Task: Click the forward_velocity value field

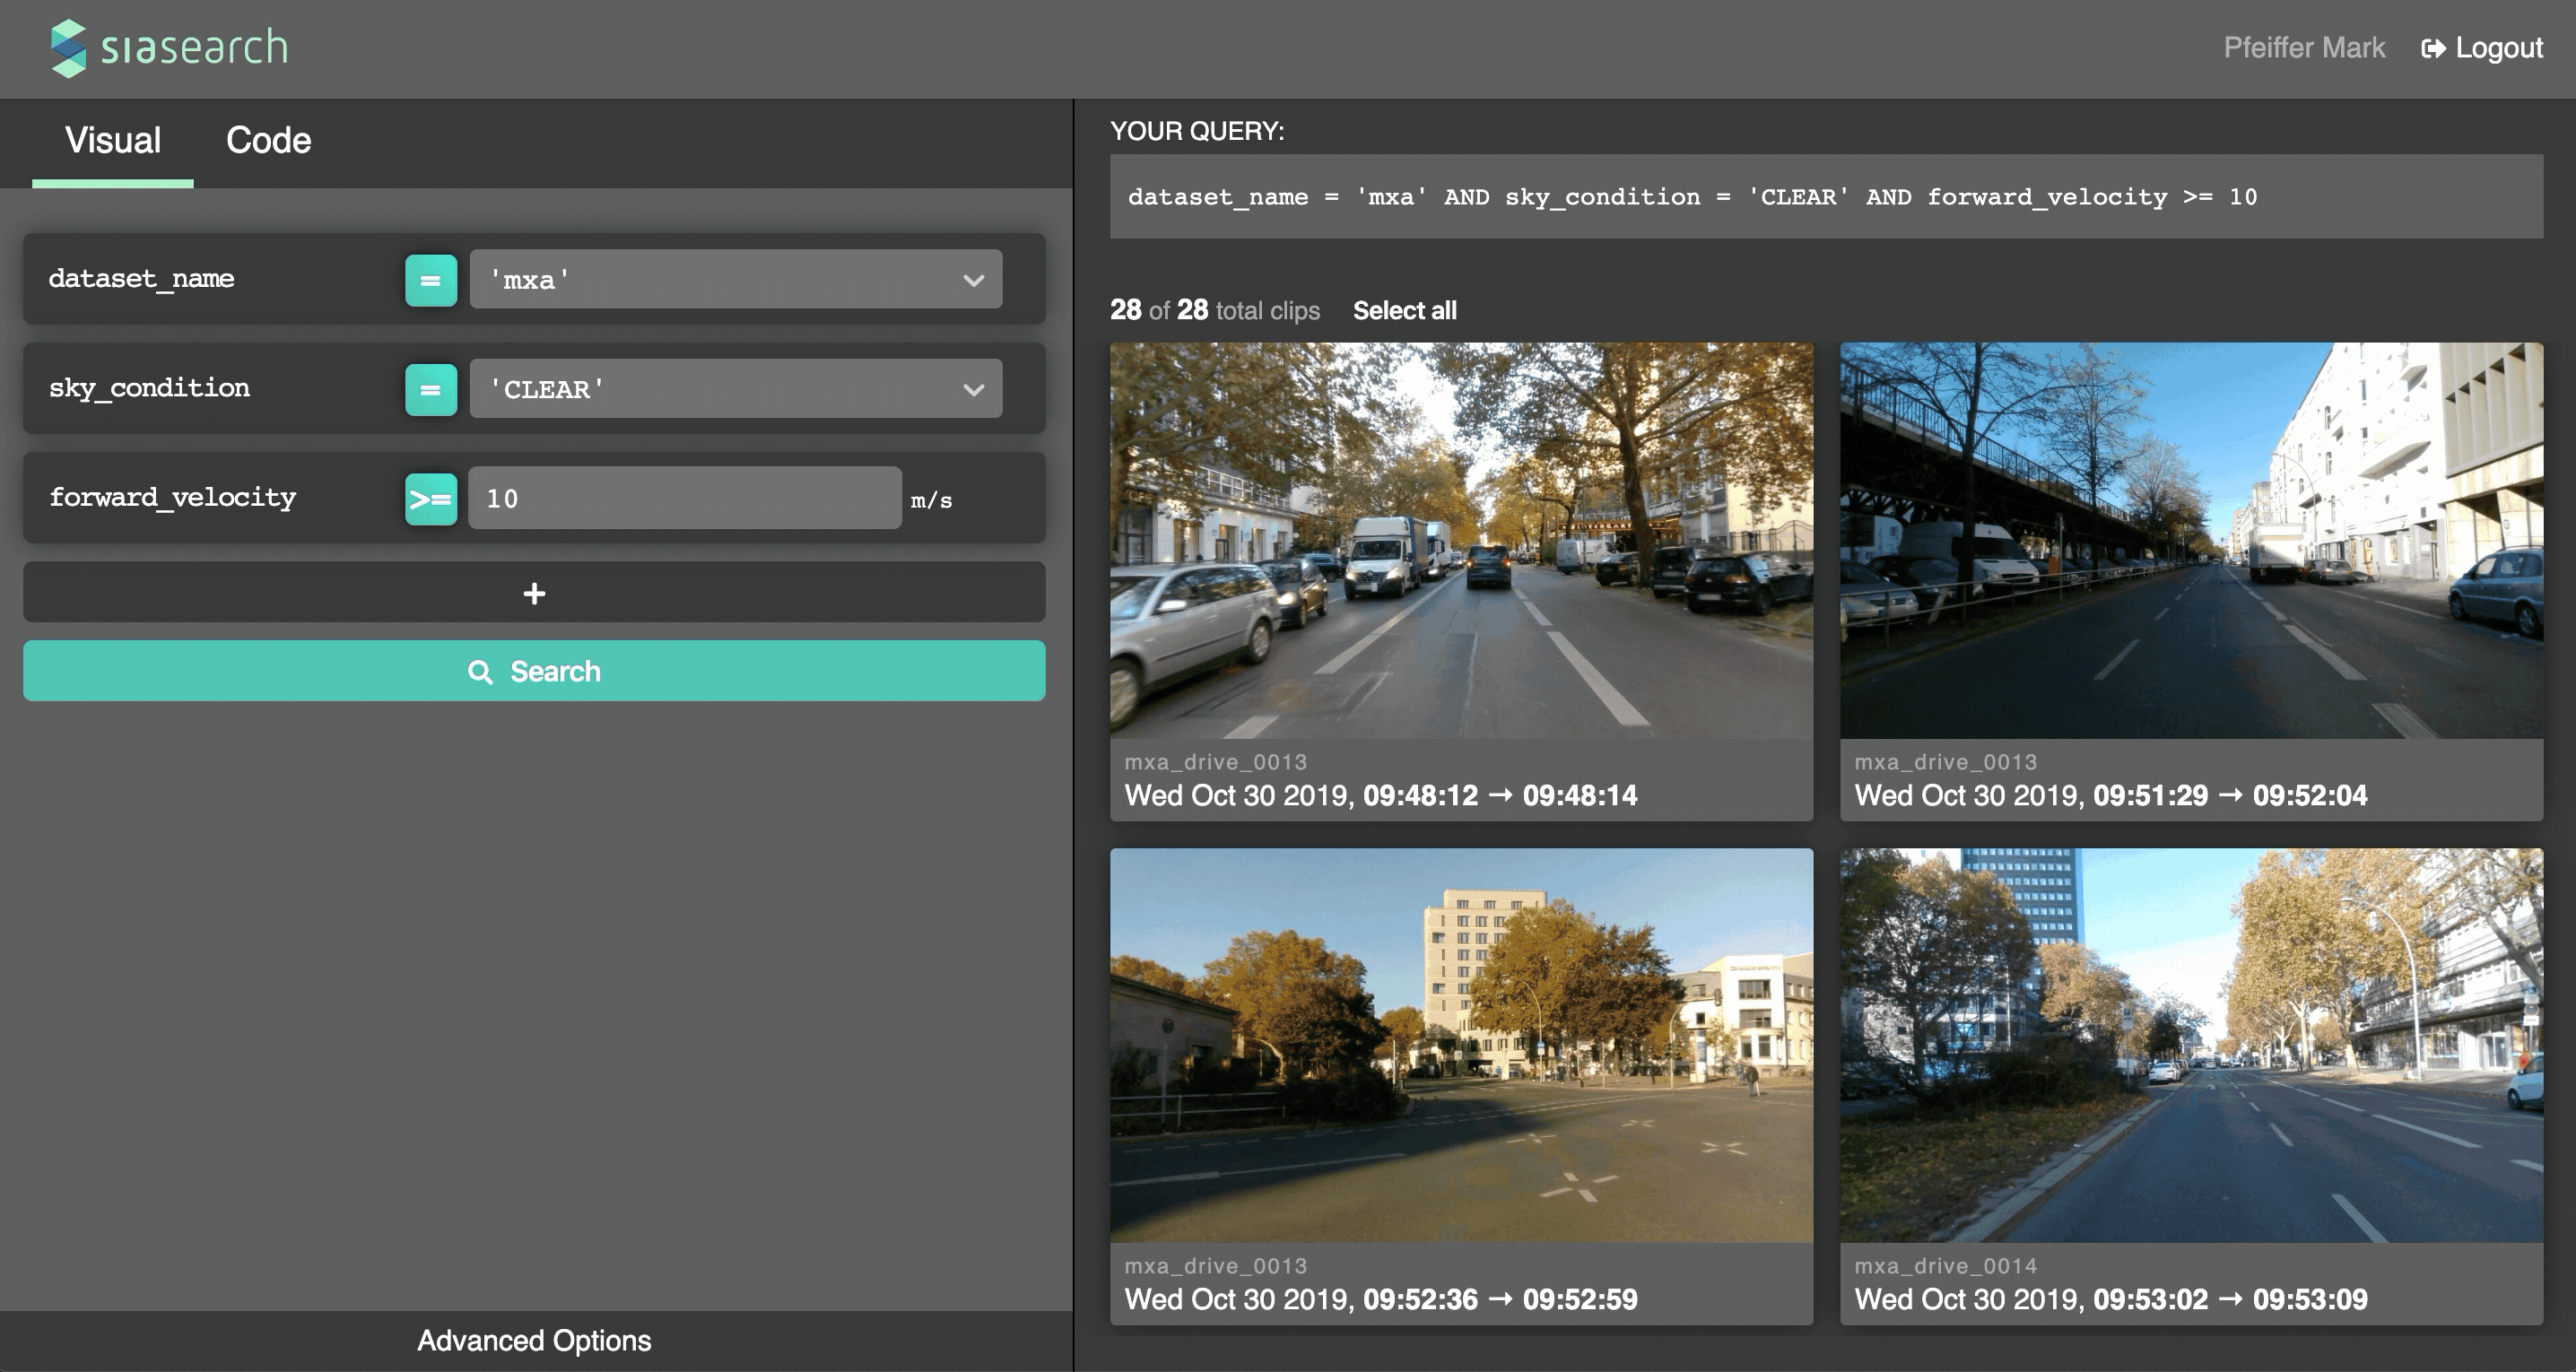Action: coord(685,498)
